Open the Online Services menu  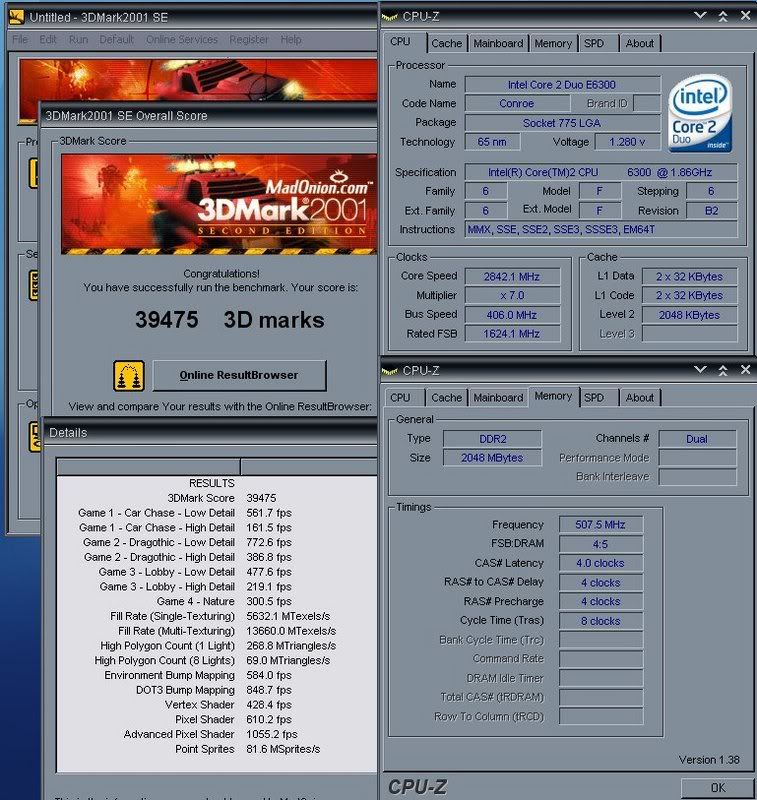[182, 39]
